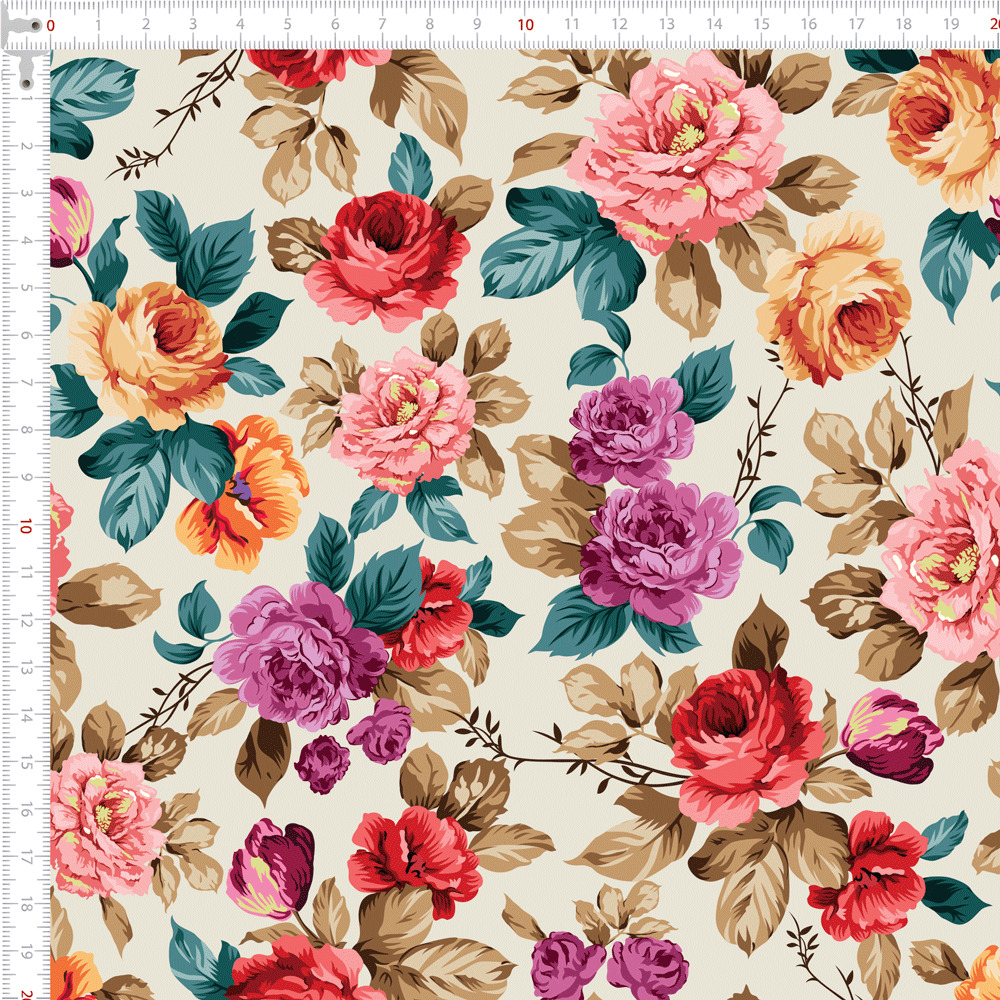1000x1000 pixels.
Task: Click number 14 on the horizontal ruler
Action: pos(714,24)
